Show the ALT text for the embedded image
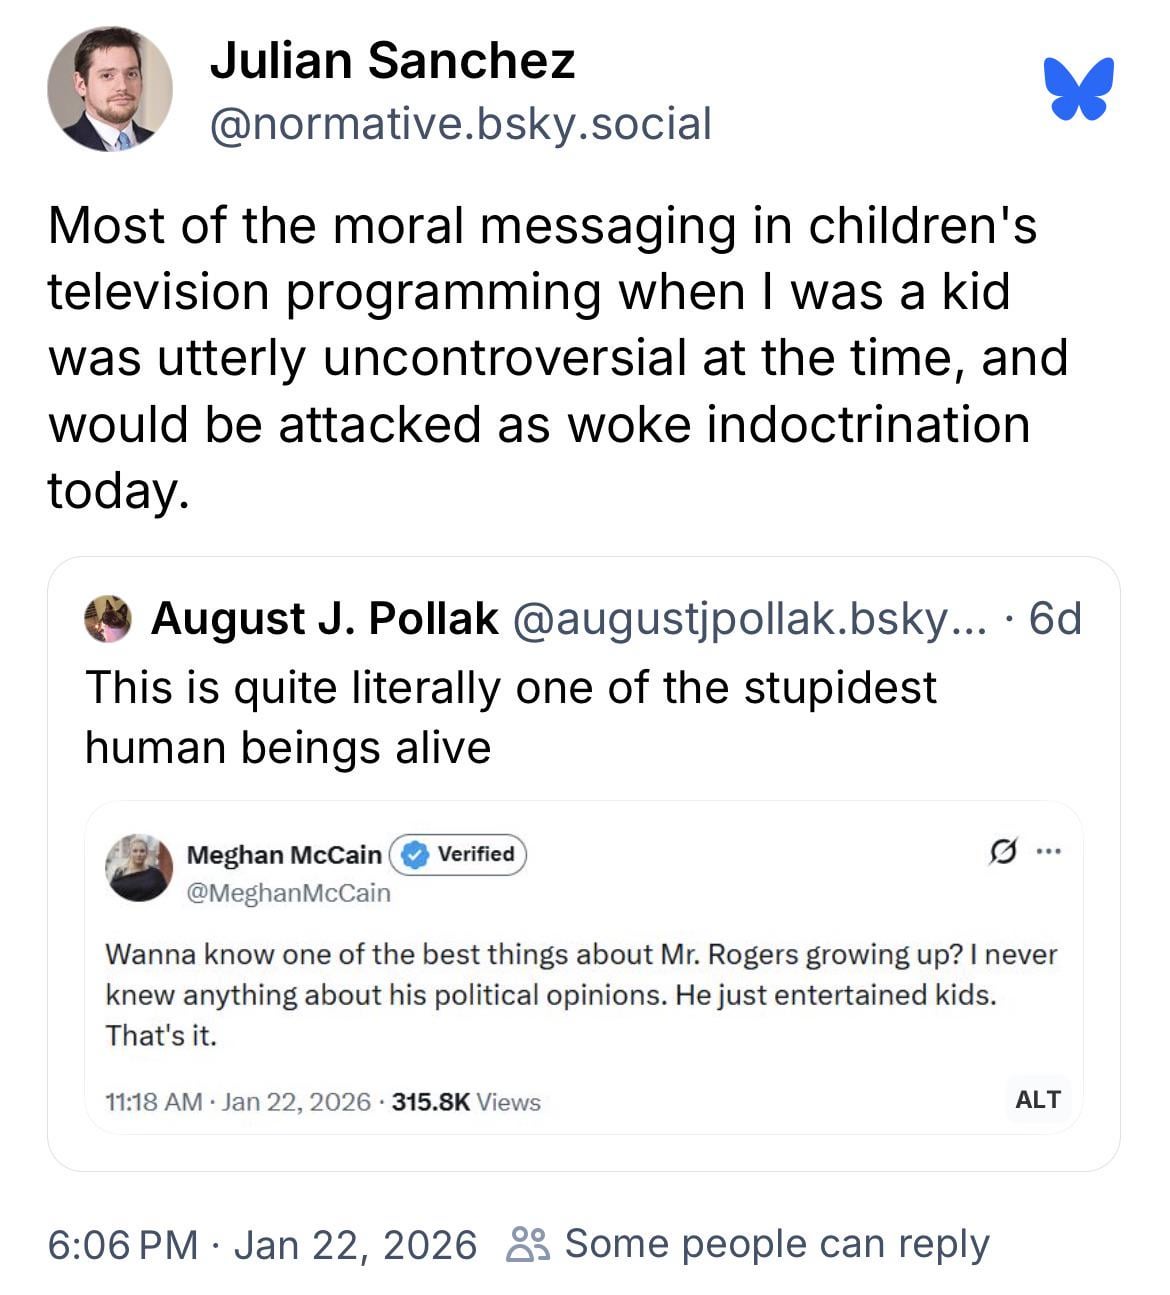This screenshot has height=1295, width=1170. click(x=1037, y=1100)
